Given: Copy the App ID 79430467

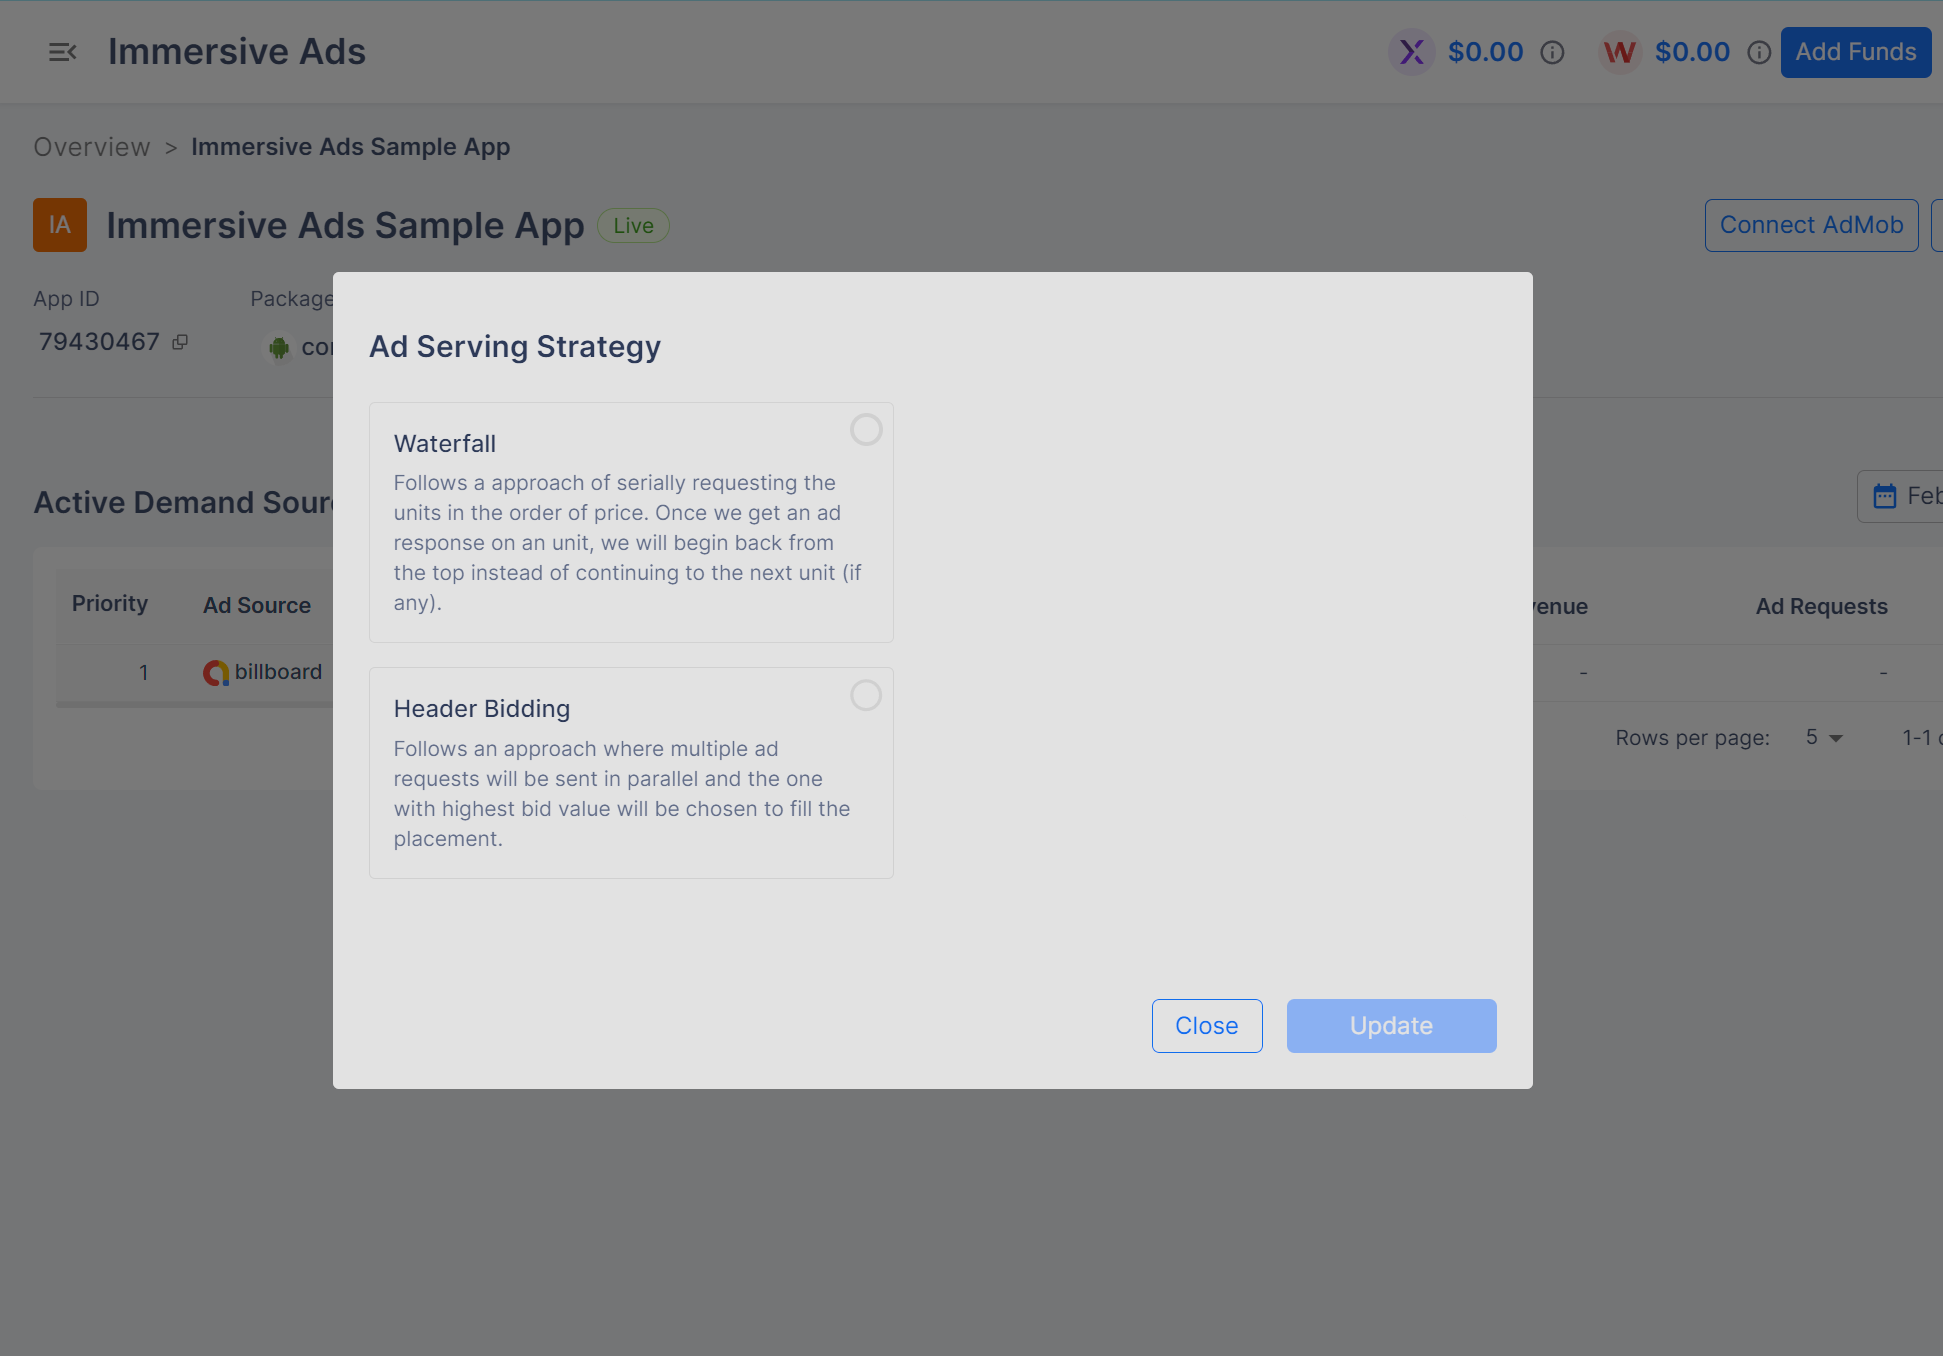Looking at the screenshot, I should pyautogui.click(x=180, y=342).
